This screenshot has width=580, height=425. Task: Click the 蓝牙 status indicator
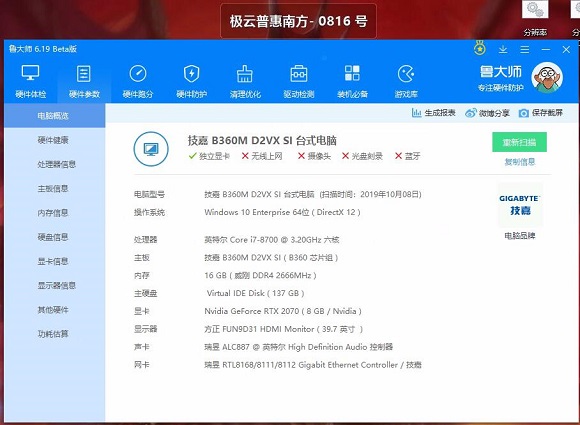[x=408, y=156]
